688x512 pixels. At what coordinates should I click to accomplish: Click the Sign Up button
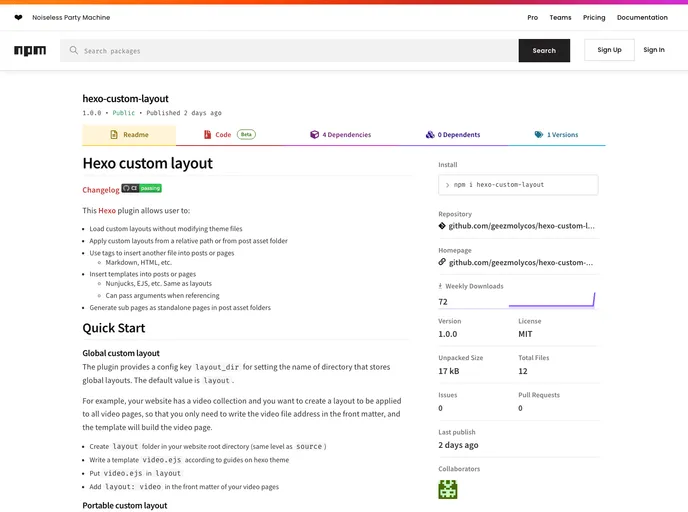tap(609, 50)
